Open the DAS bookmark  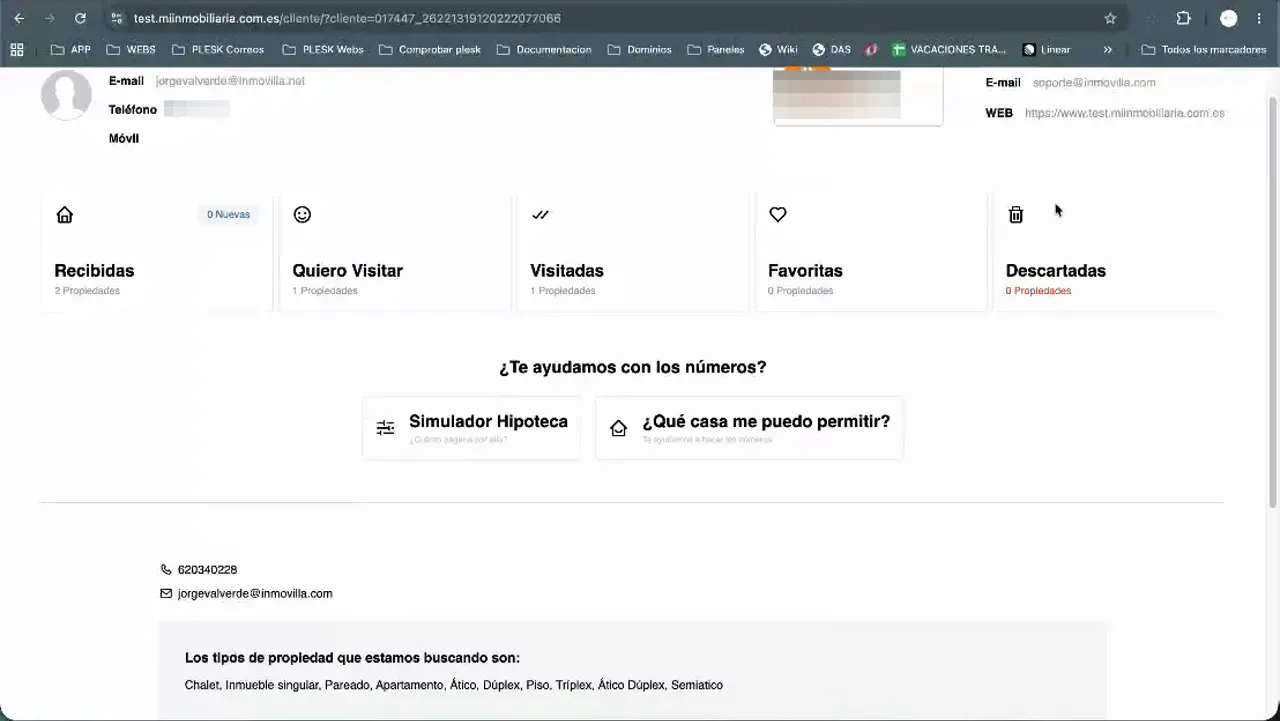831,49
